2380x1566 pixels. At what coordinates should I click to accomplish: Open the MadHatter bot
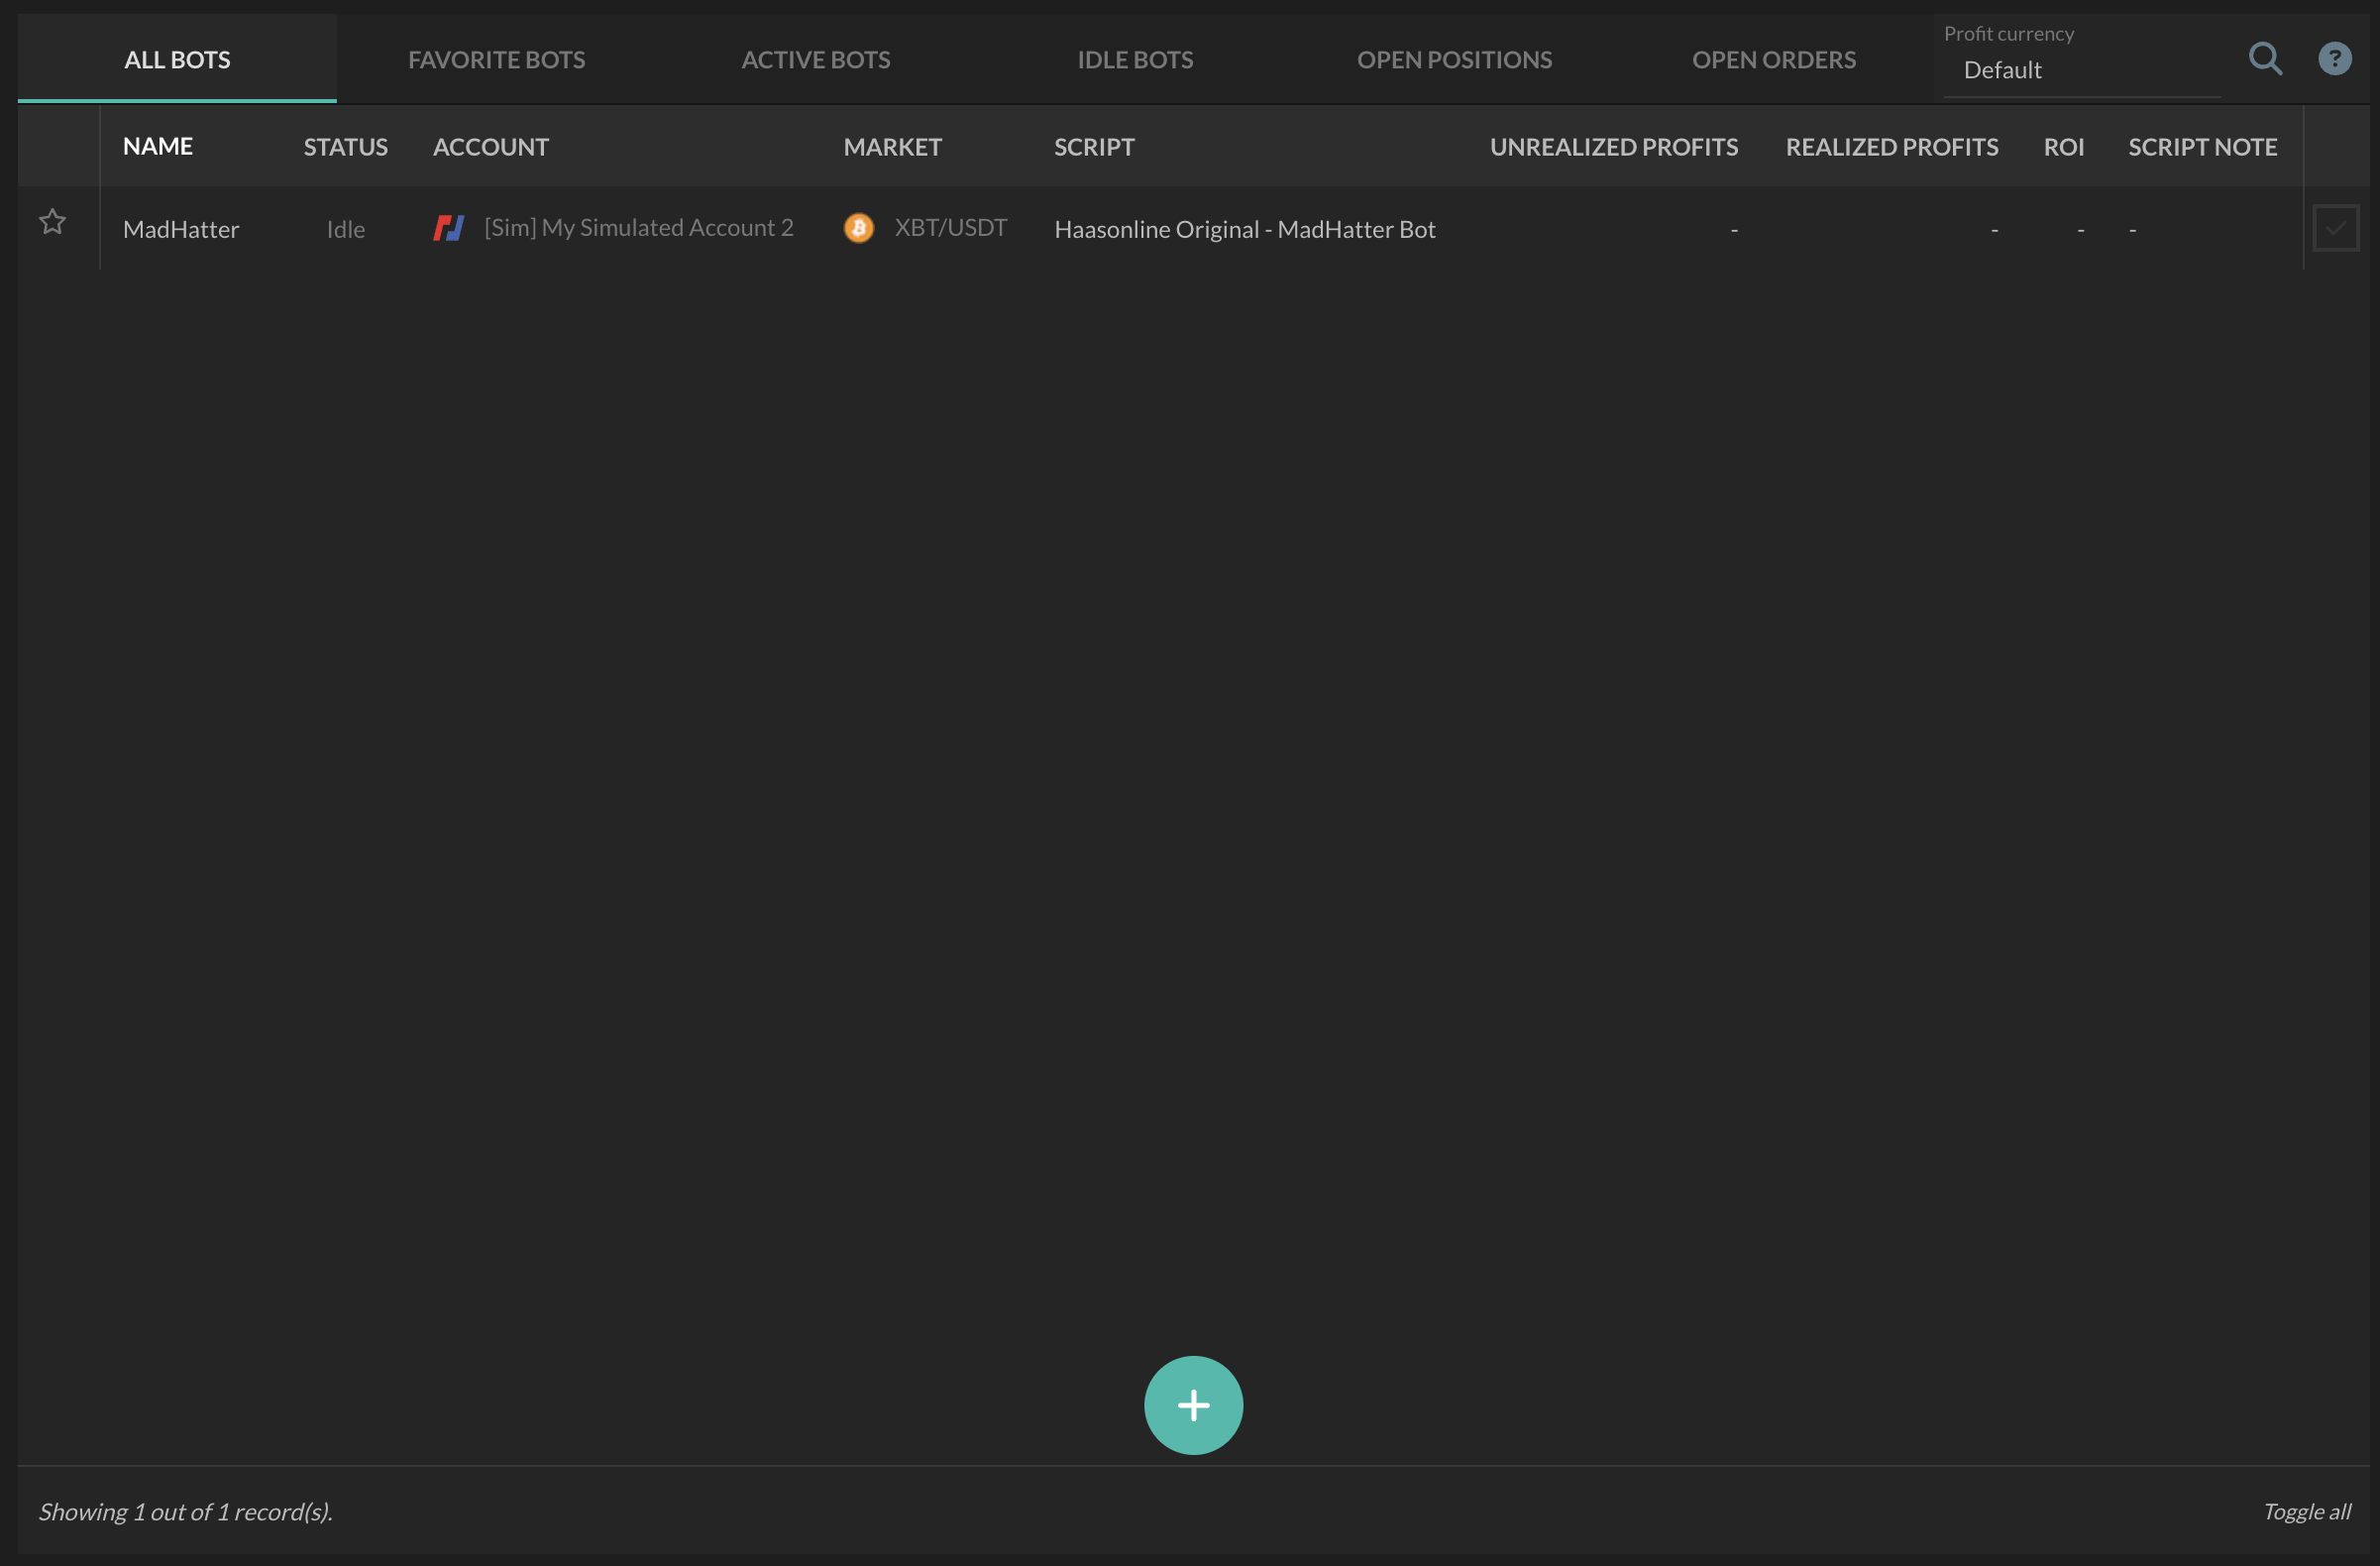click(181, 228)
